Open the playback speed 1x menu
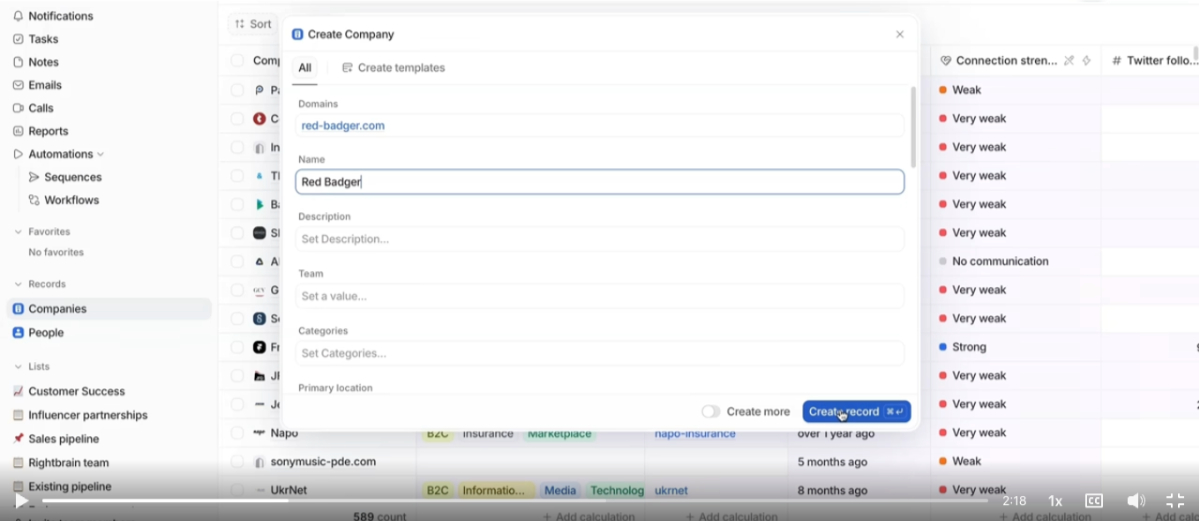The width and height of the screenshot is (1199, 521). click(1055, 501)
